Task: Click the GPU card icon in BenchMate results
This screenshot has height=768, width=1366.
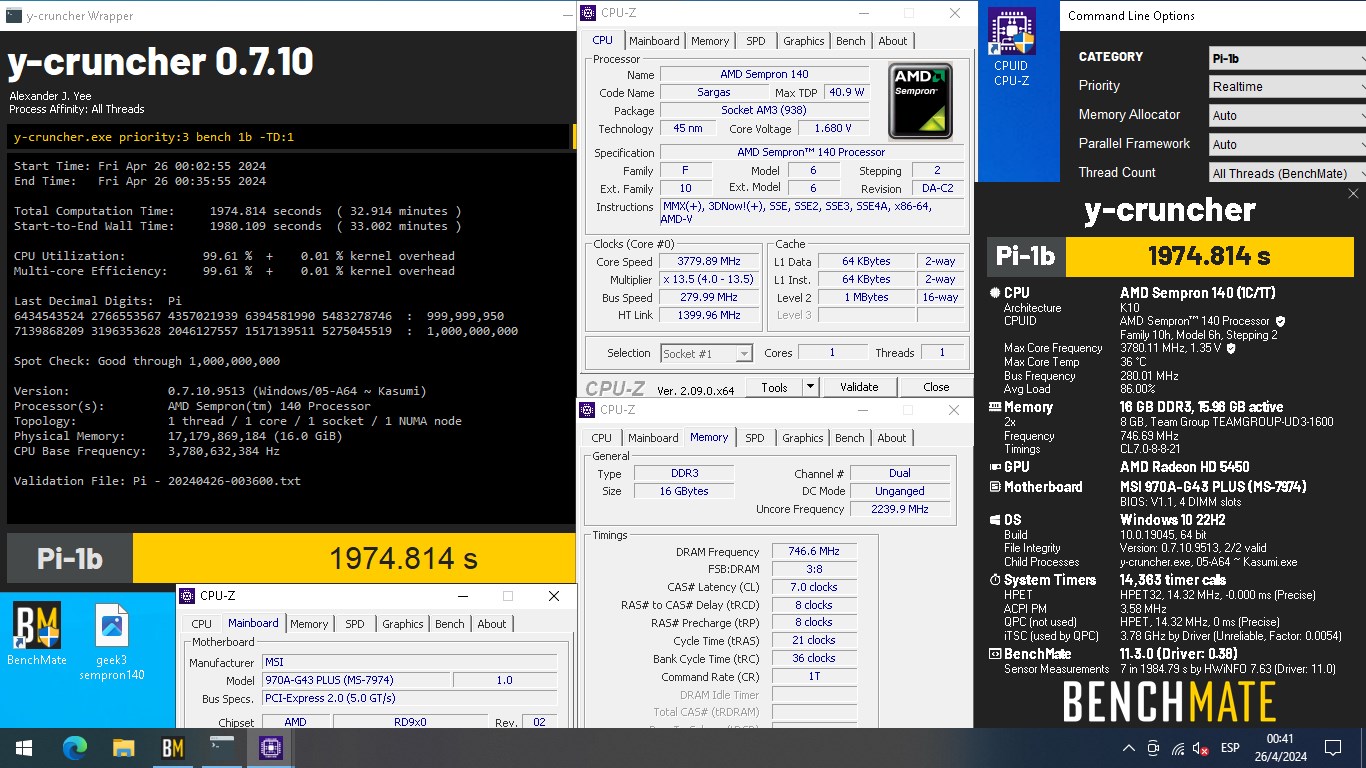Action: tap(995, 467)
